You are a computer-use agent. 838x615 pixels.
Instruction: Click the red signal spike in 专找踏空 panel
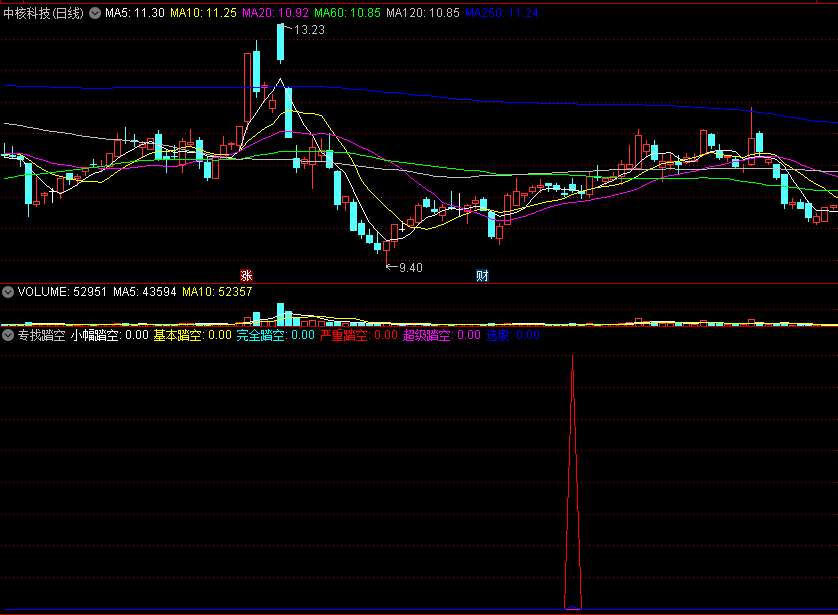(573, 482)
